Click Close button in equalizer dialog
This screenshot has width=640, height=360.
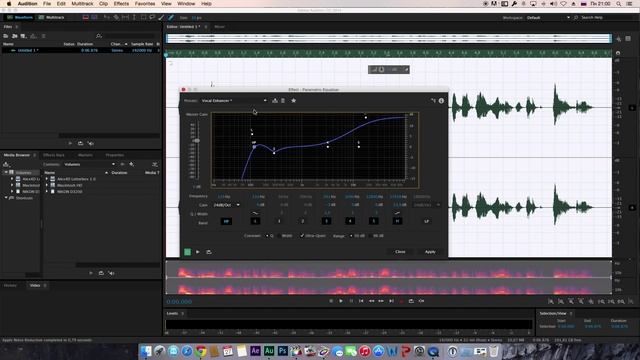pyautogui.click(x=400, y=252)
